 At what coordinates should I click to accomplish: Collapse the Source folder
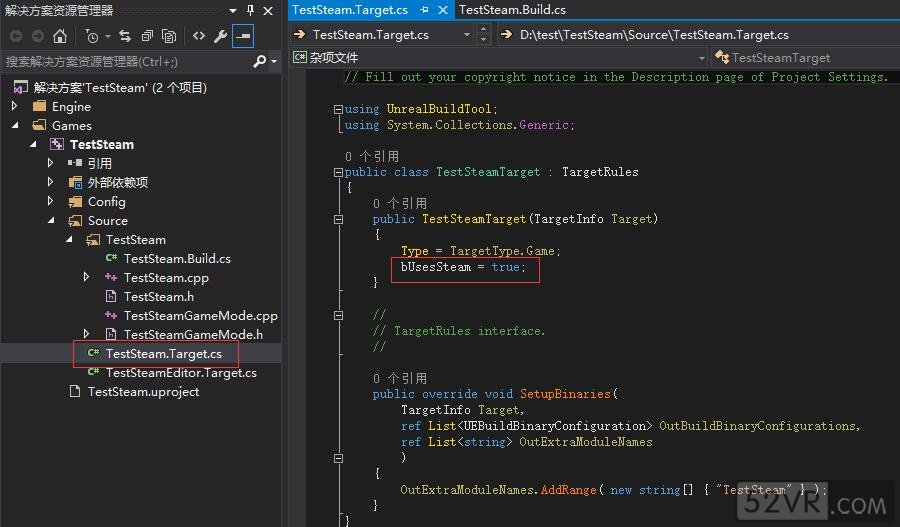click(51, 220)
